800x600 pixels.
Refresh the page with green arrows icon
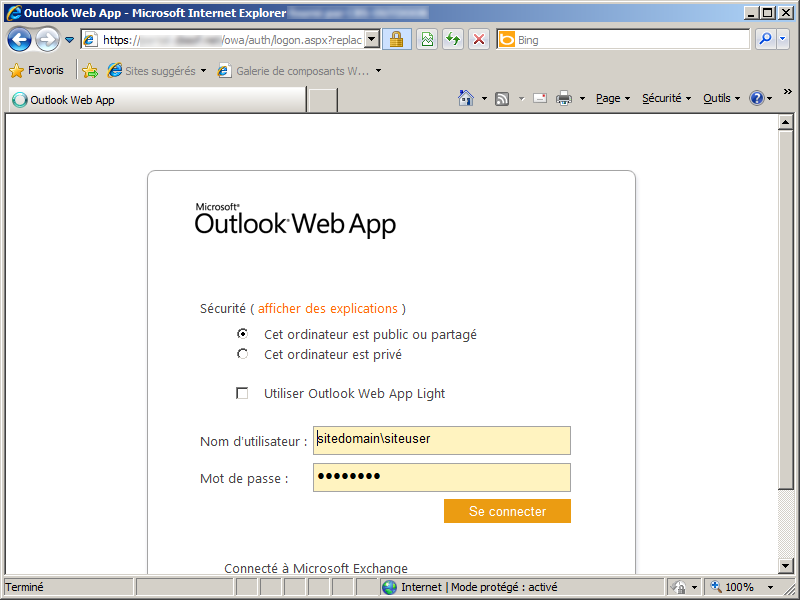453,39
